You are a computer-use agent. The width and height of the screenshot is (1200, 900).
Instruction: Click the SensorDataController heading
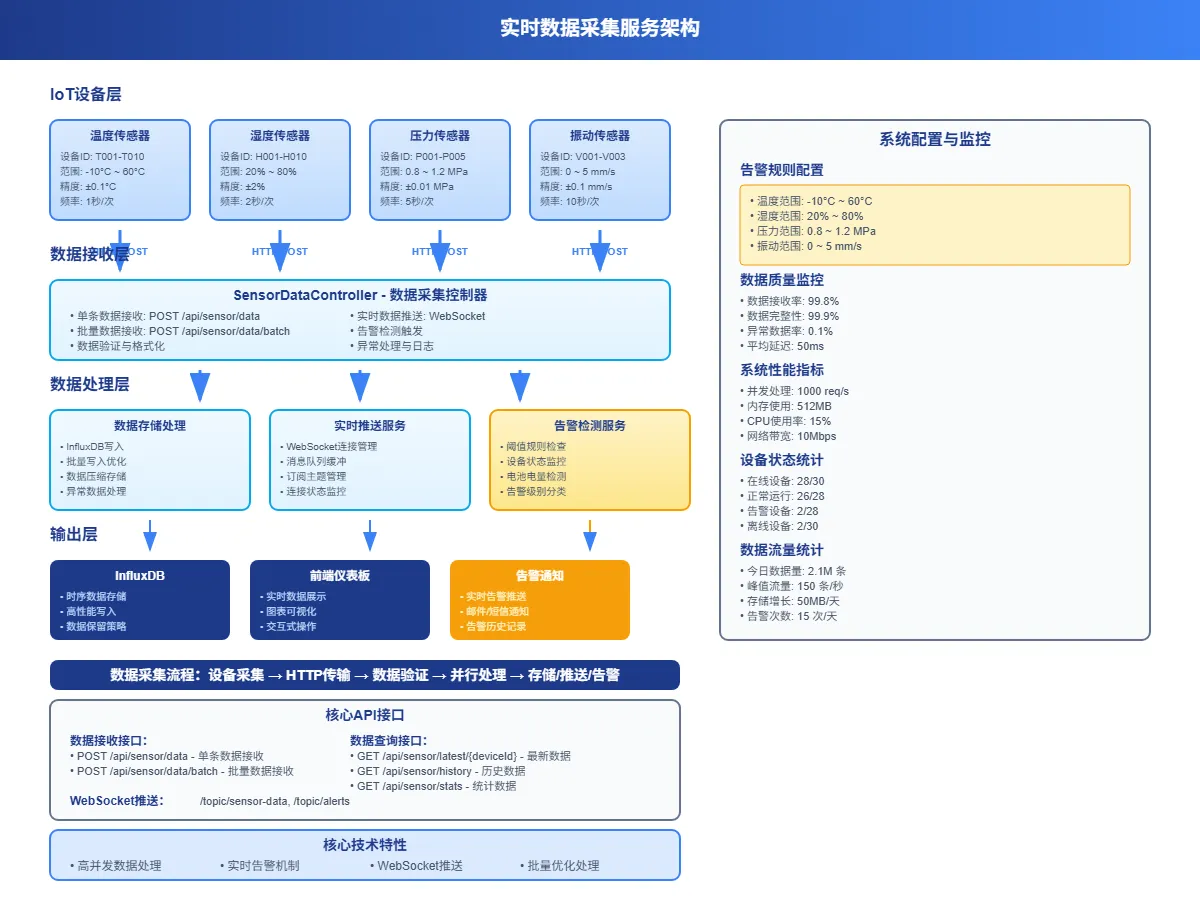tap(360, 295)
